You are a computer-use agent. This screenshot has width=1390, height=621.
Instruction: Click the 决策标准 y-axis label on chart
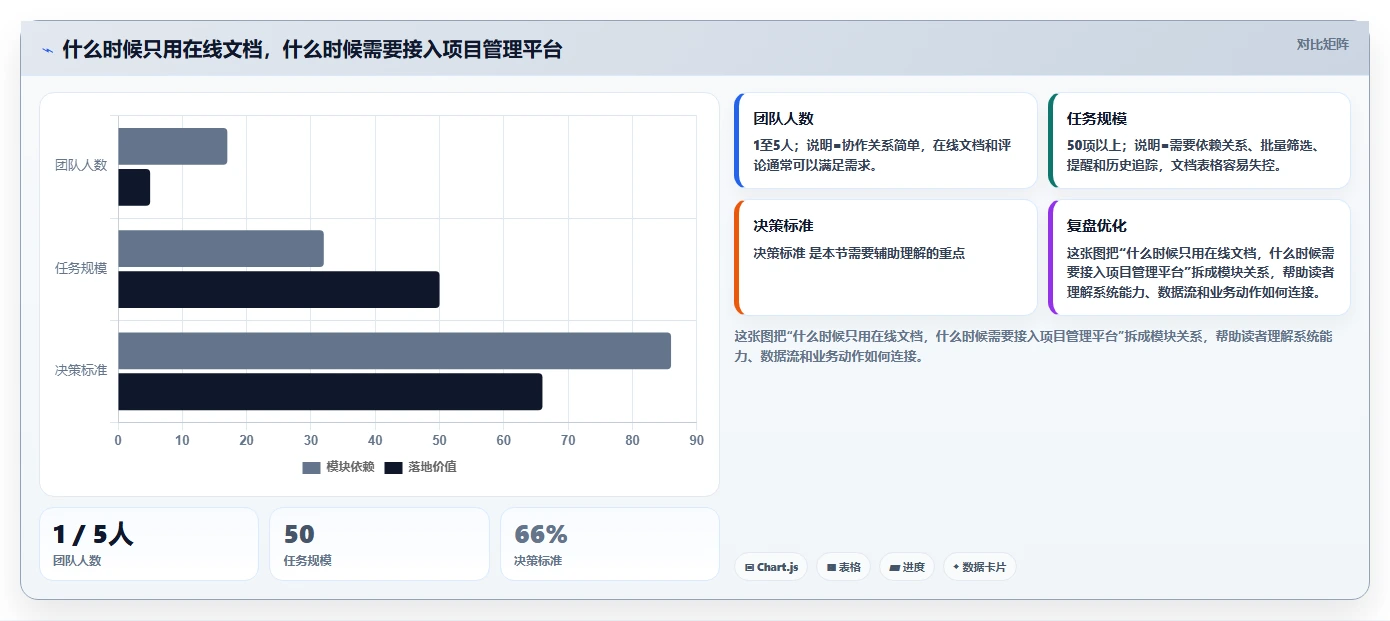[81, 370]
